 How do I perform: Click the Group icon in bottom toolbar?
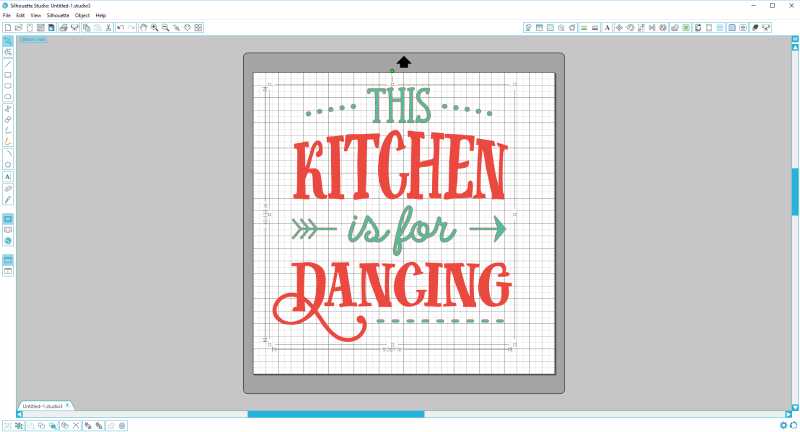(x=8, y=425)
